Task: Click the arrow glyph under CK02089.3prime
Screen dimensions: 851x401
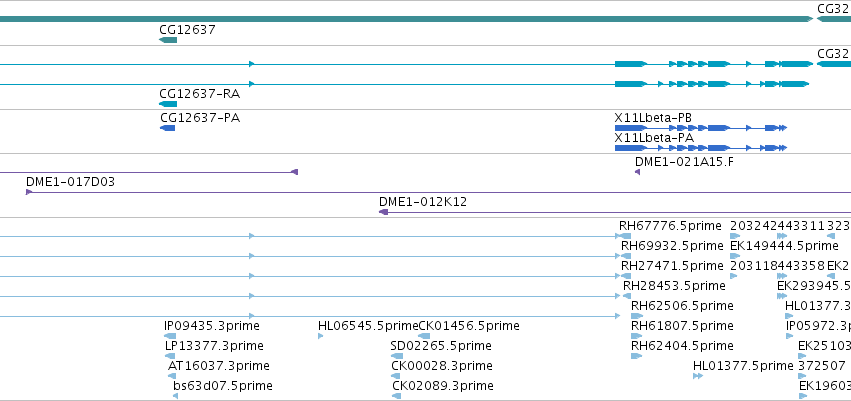Action: click(x=396, y=396)
